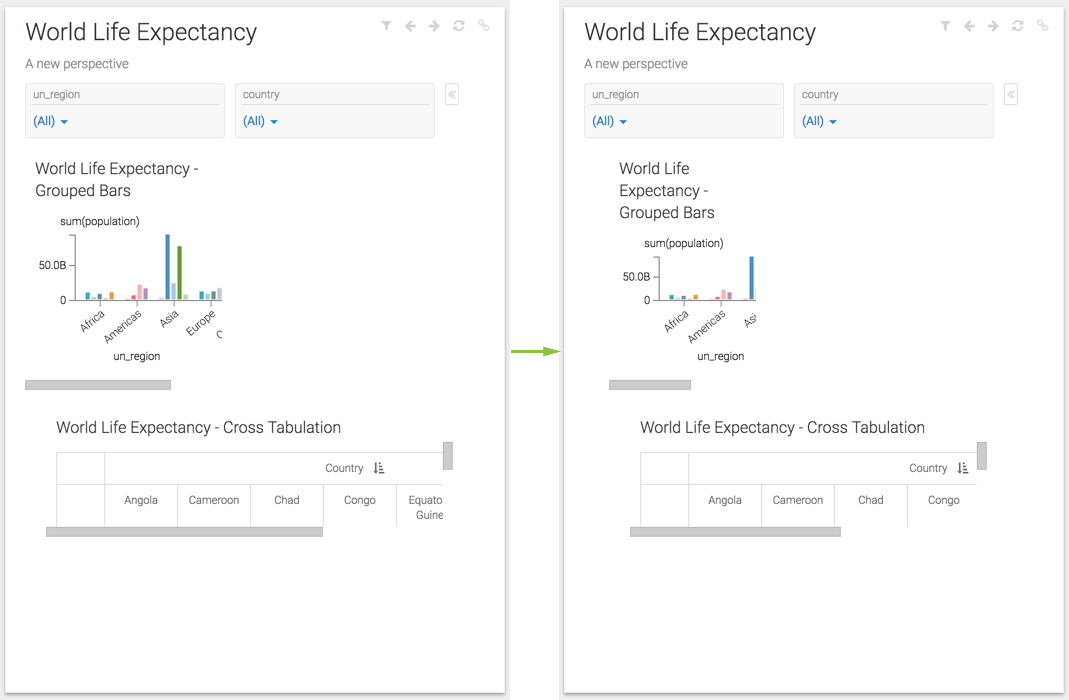
Task: Refresh the right dashboard using refresh icon
Action: click(x=1018, y=26)
